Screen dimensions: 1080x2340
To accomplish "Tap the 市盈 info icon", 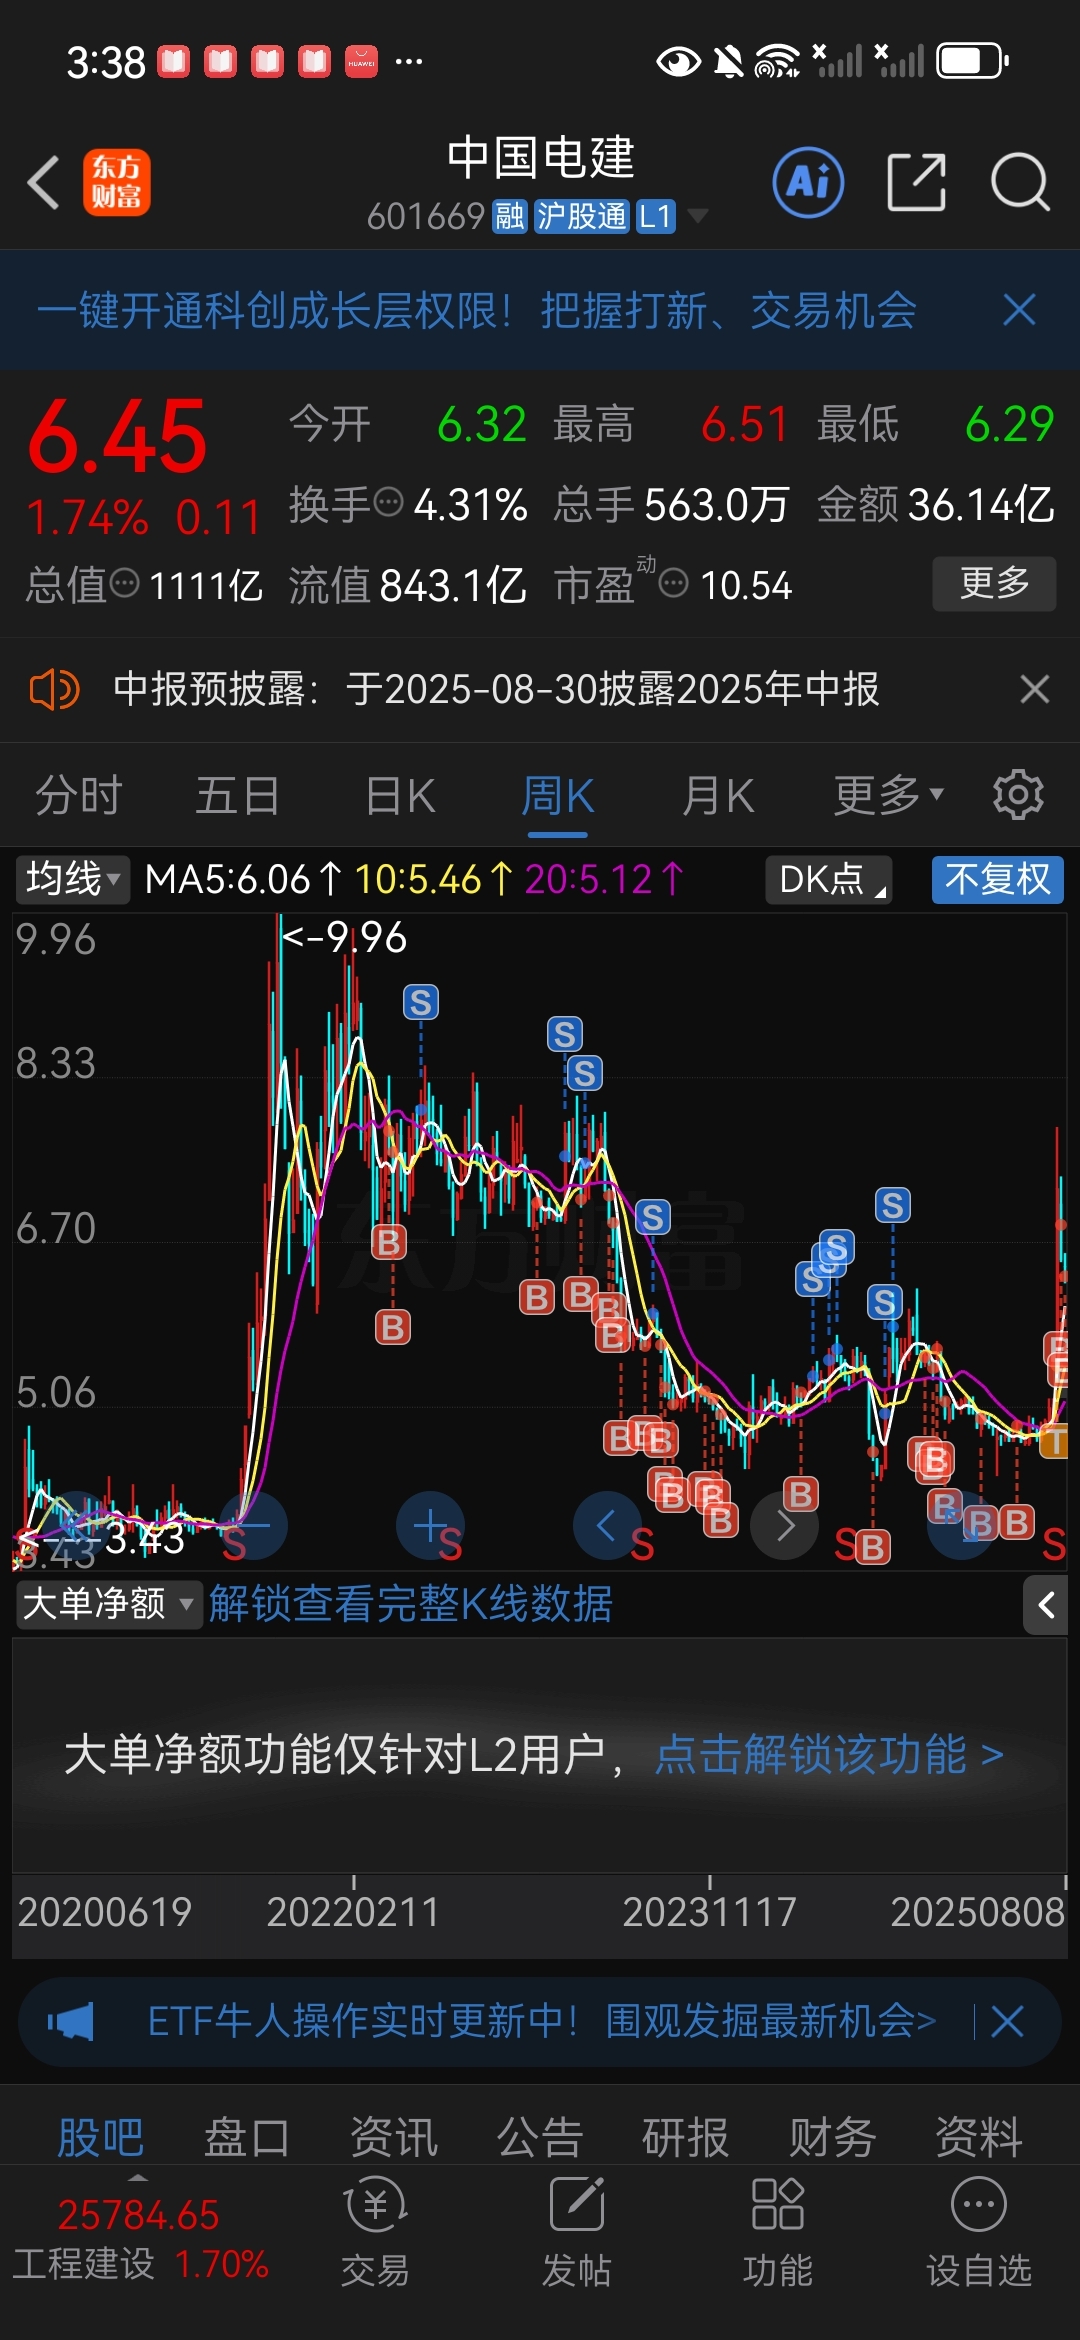I will tap(674, 582).
